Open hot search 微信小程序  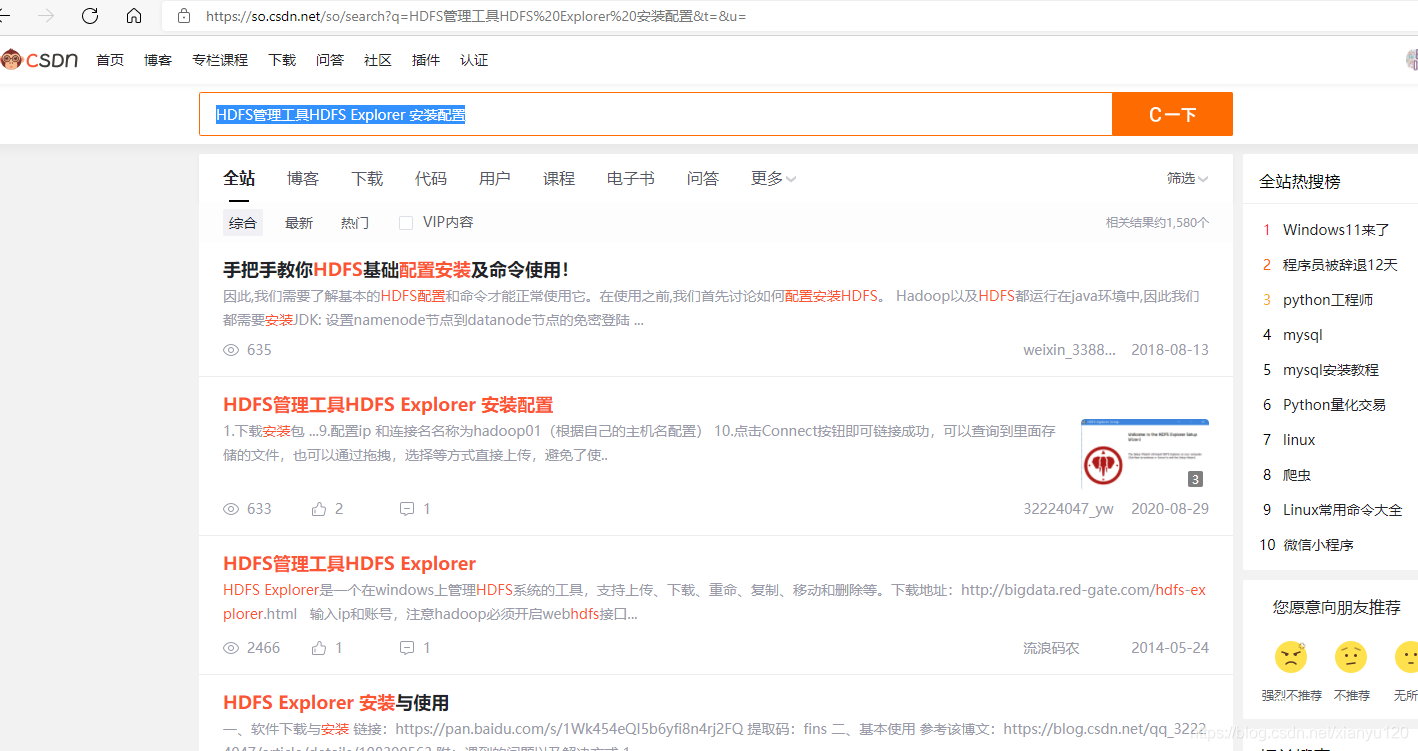point(1318,545)
